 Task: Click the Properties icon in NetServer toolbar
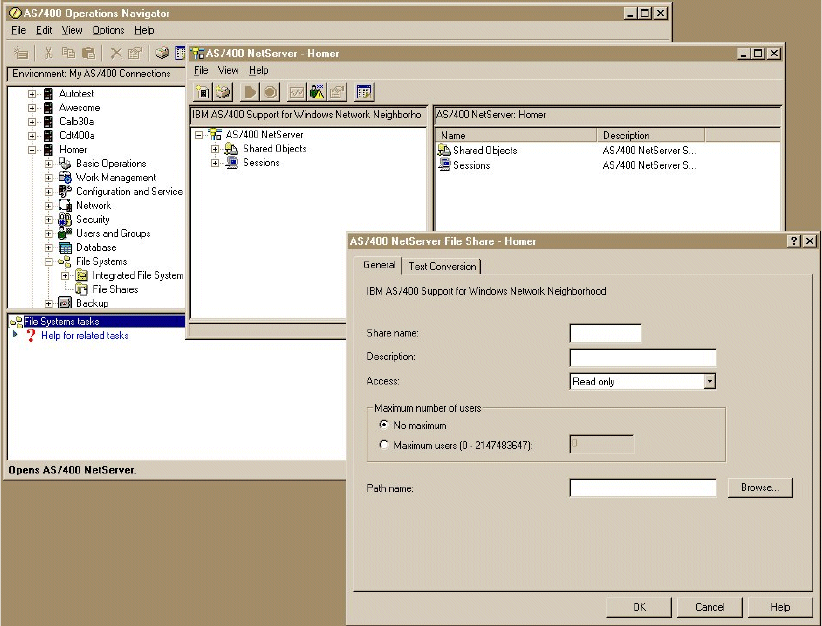click(x=337, y=92)
